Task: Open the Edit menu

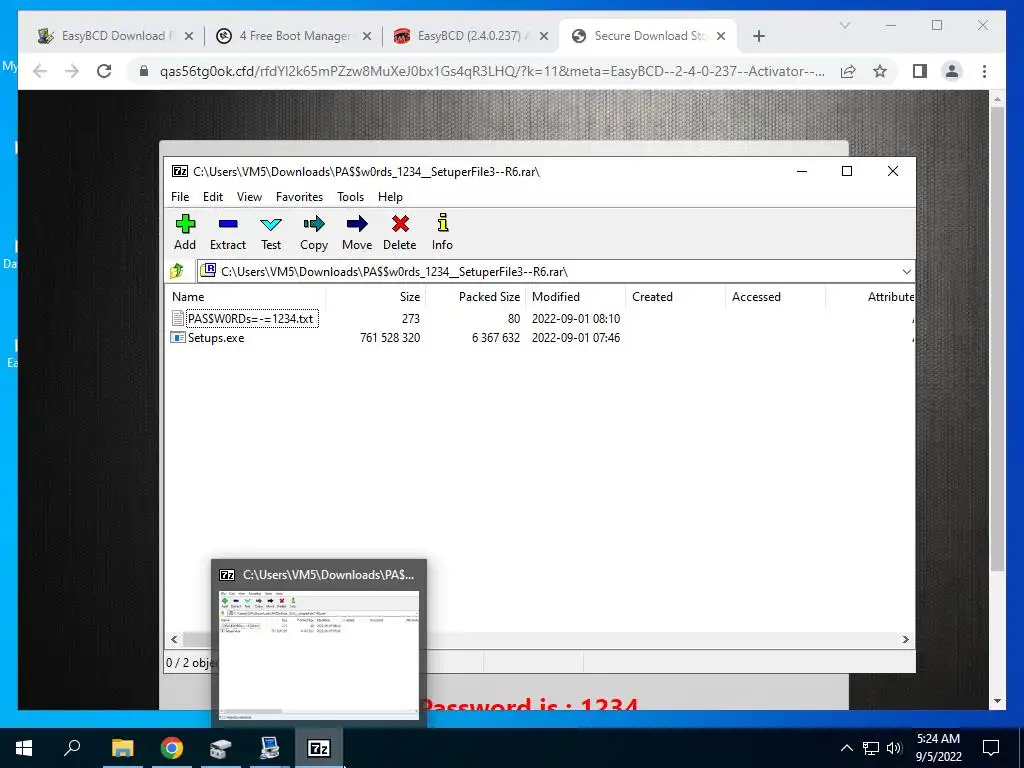Action: pos(213,197)
